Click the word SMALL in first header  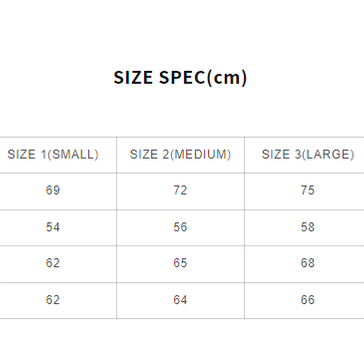(73, 155)
